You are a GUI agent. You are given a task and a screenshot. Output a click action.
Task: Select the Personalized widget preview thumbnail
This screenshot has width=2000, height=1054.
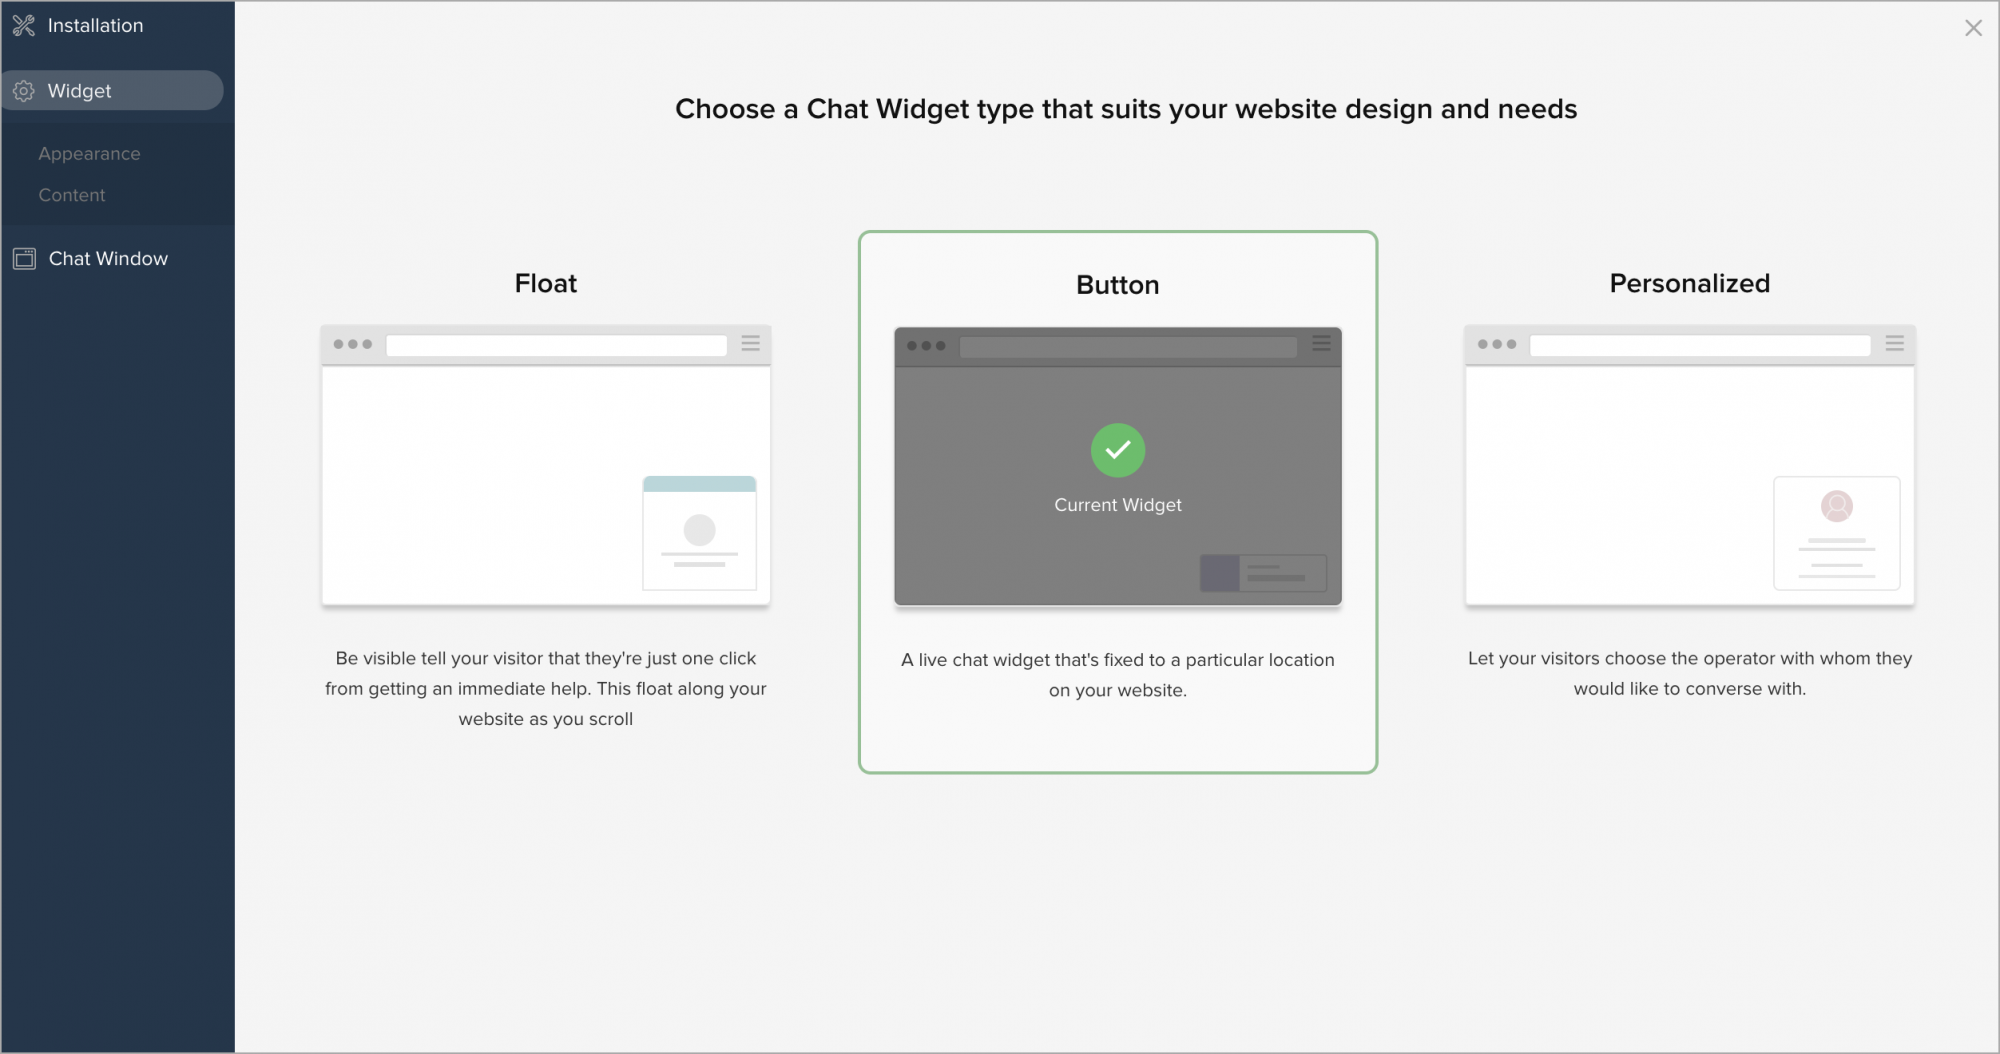click(x=1690, y=465)
